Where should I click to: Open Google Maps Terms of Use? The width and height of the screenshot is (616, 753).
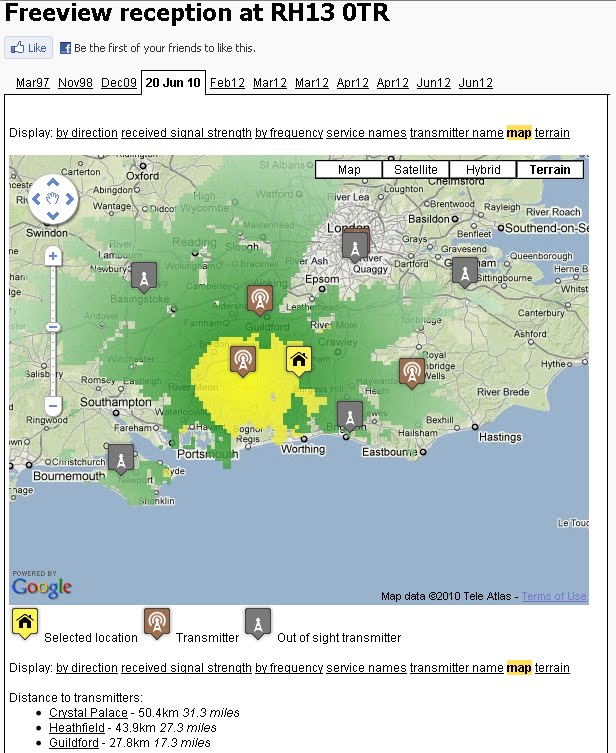pyautogui.click(x=554, y=596)
